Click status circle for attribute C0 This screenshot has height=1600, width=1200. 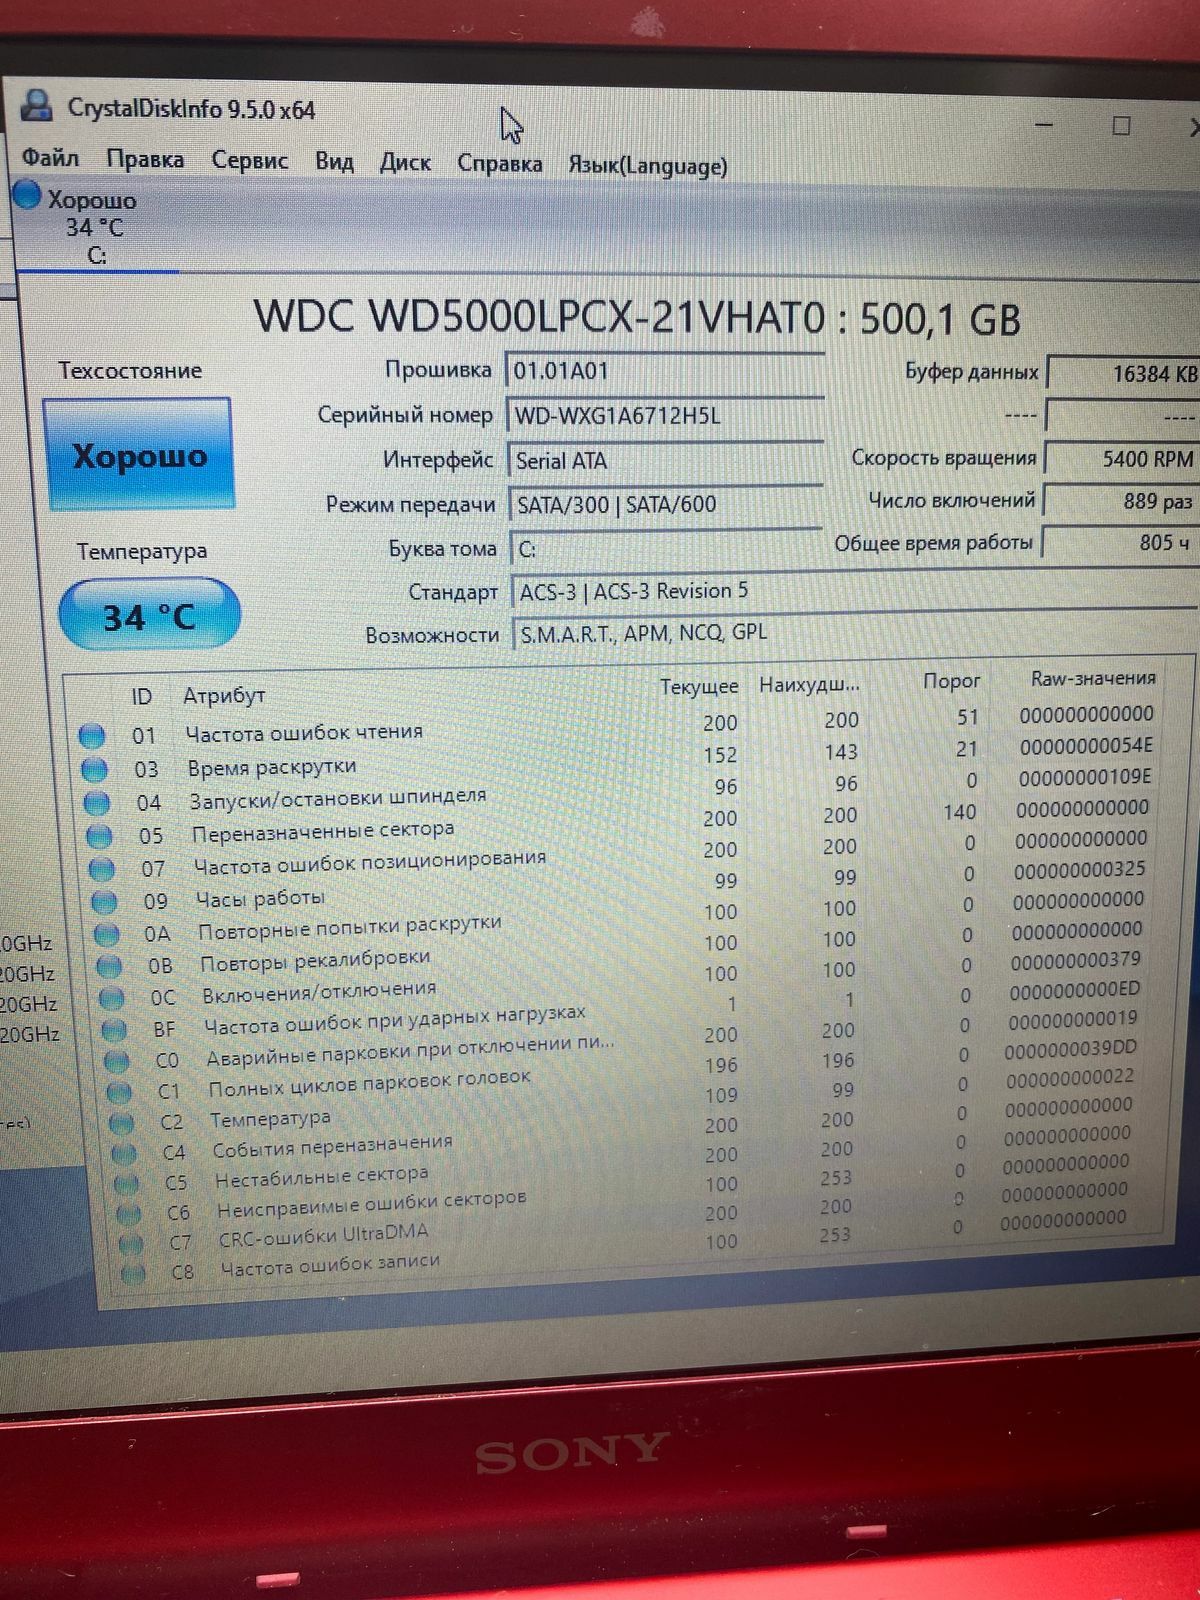117,1060
